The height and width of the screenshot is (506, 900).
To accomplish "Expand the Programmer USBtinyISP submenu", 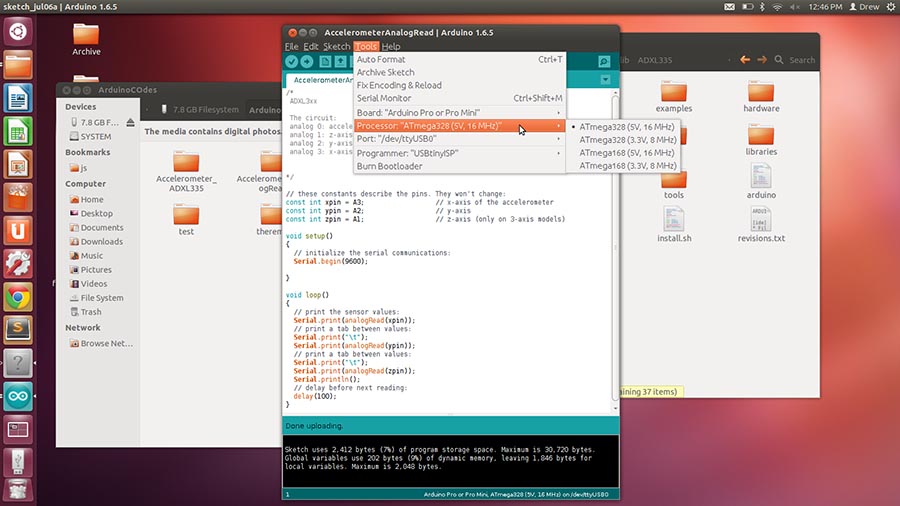I will [x=459, y=153].
